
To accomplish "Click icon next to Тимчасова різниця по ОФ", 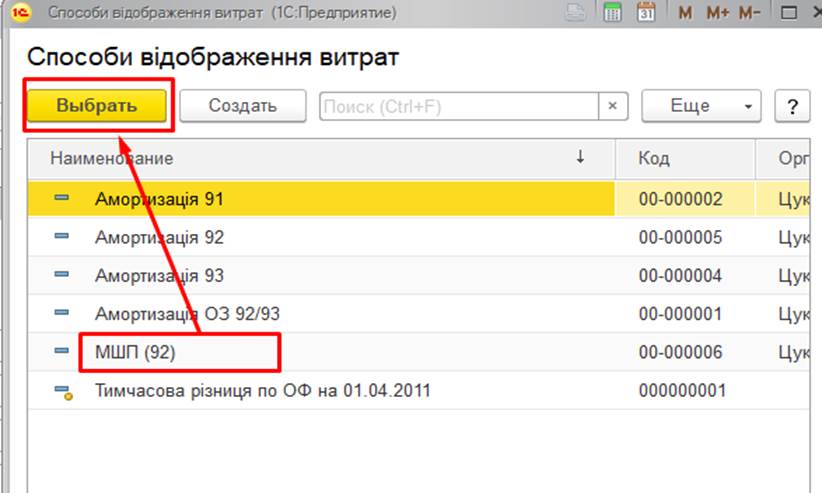I will coord(62,391).
